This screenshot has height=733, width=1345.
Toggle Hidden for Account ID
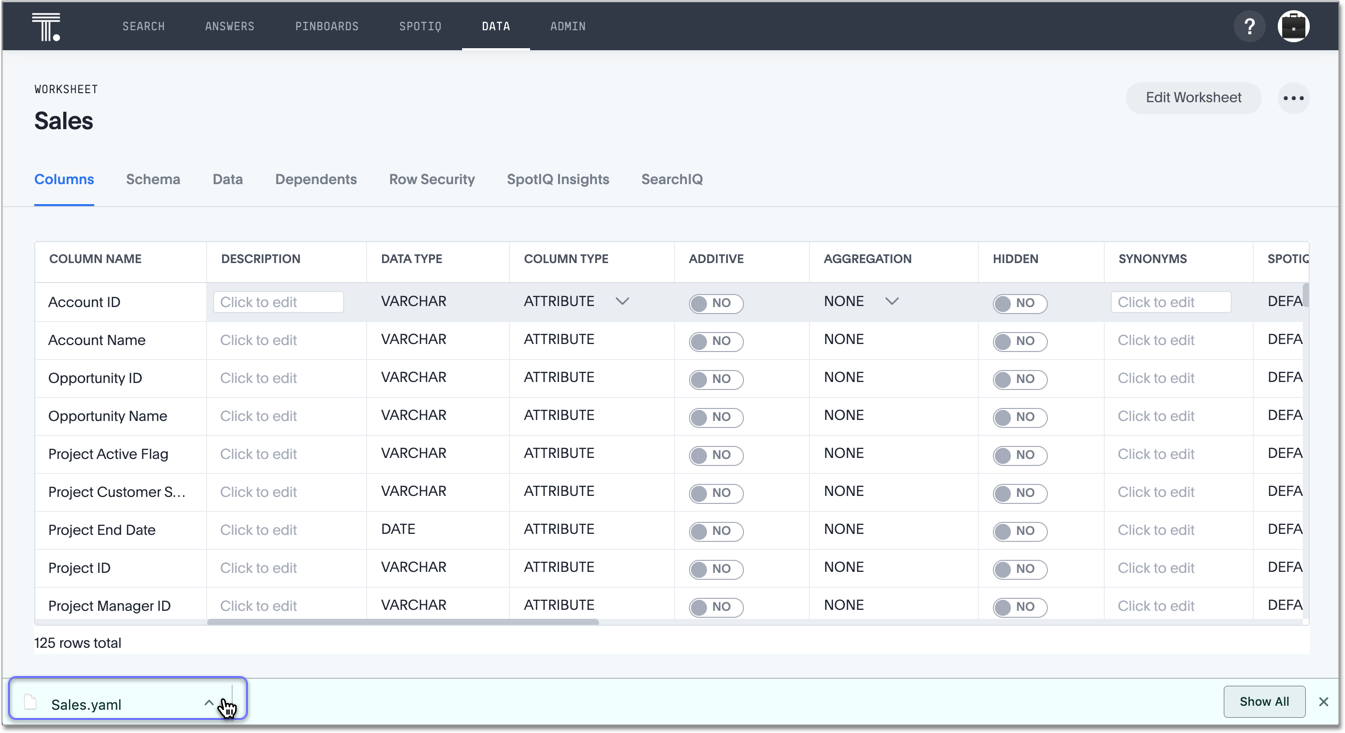pos(1020,303)
